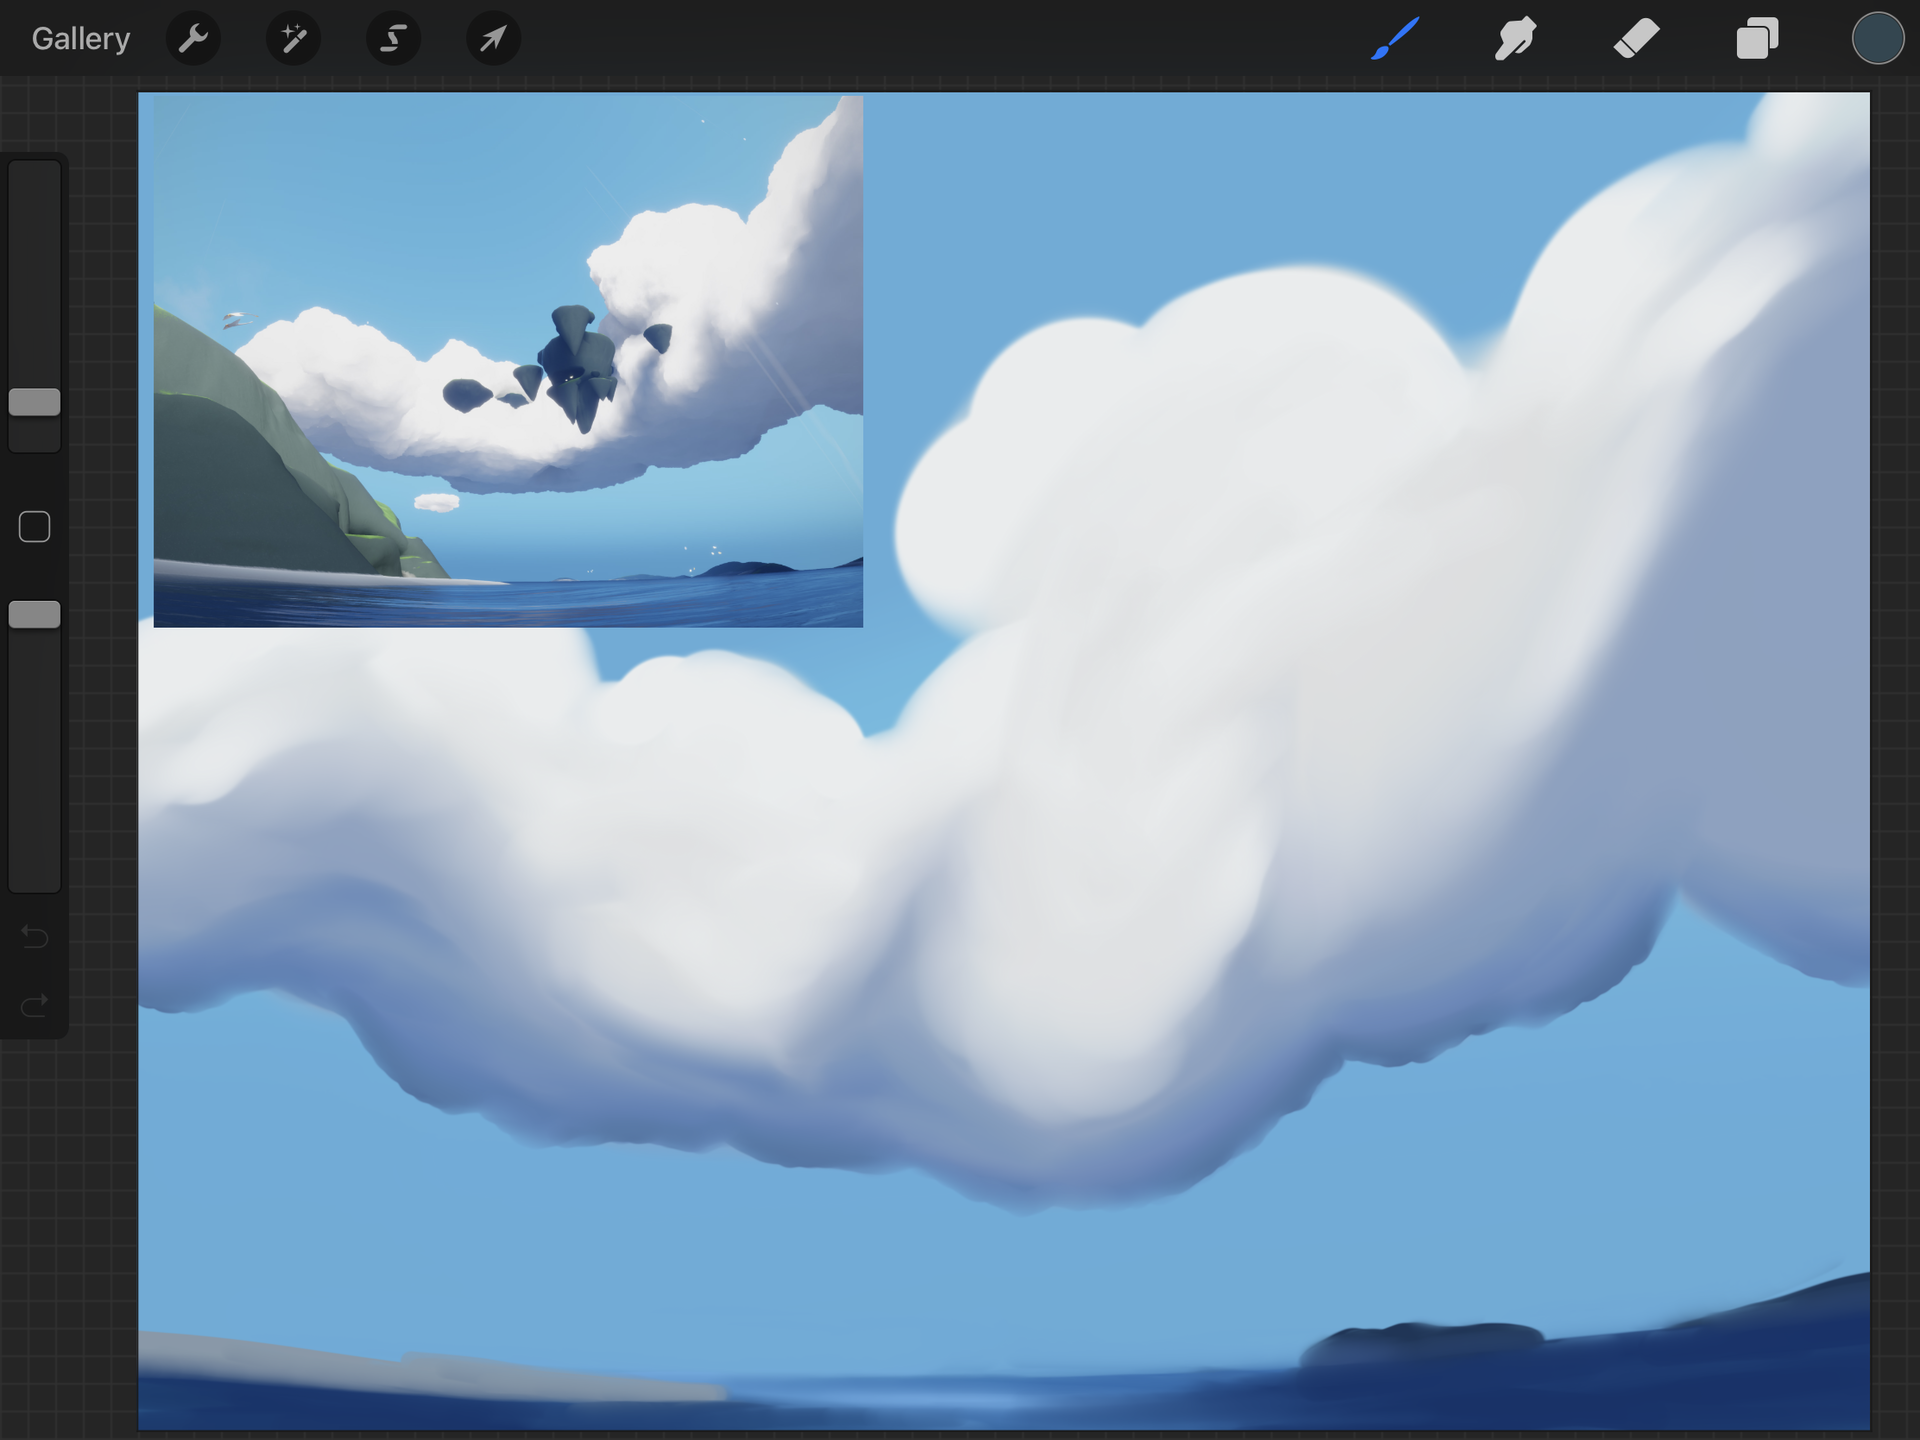Activate the Selection S-shaped tool

(x=393, y=39)
